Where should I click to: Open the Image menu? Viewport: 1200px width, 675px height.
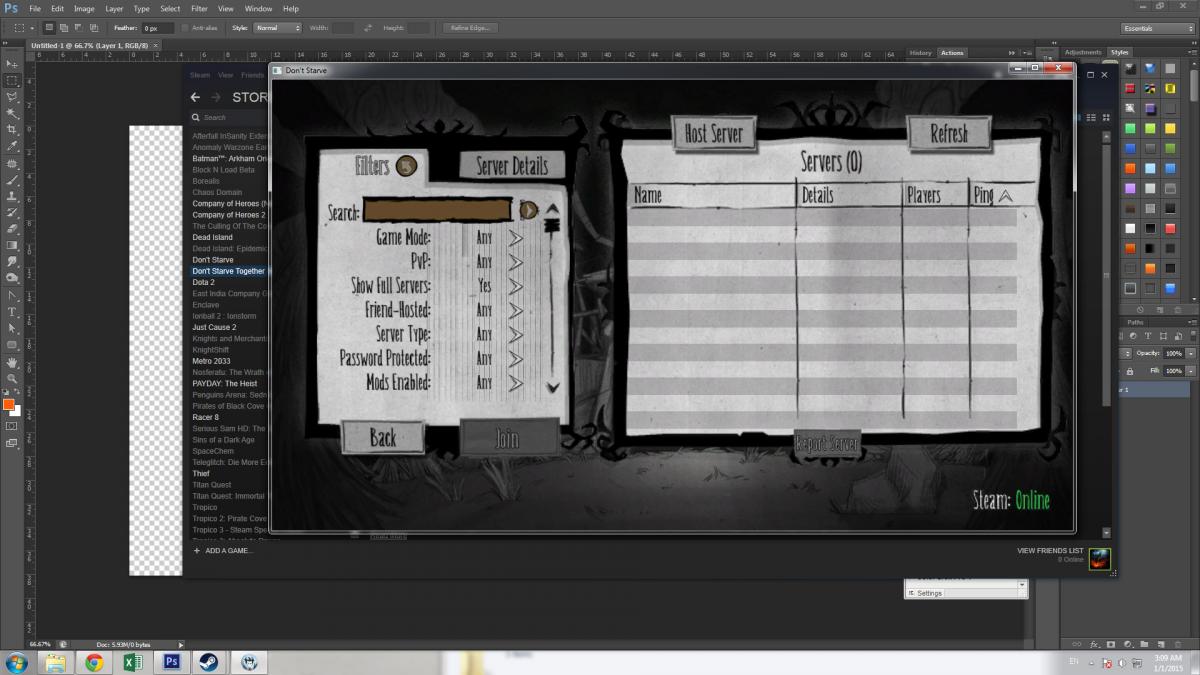84,8
